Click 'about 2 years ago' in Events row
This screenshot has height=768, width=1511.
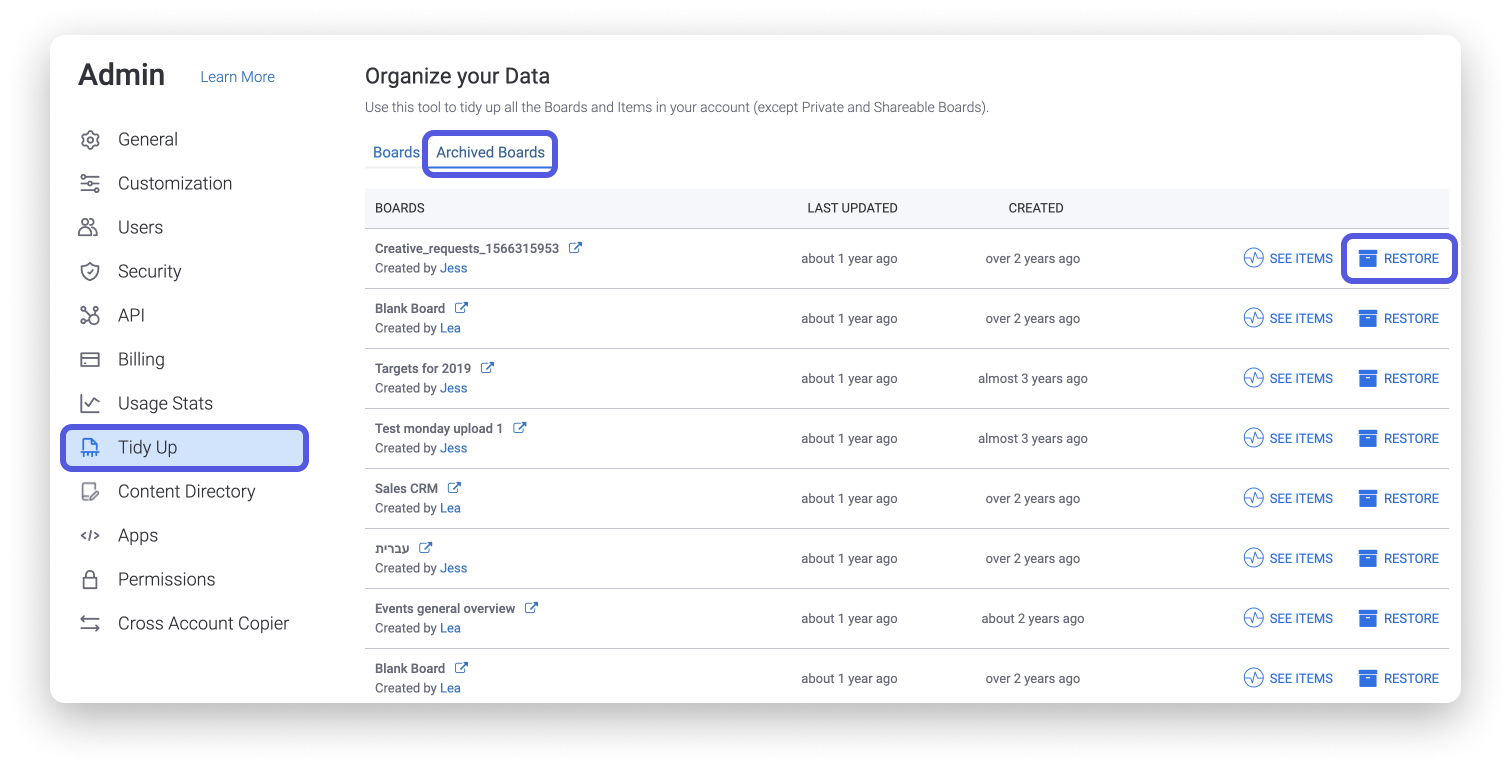pyautogui.click(x=1033, y=618)
